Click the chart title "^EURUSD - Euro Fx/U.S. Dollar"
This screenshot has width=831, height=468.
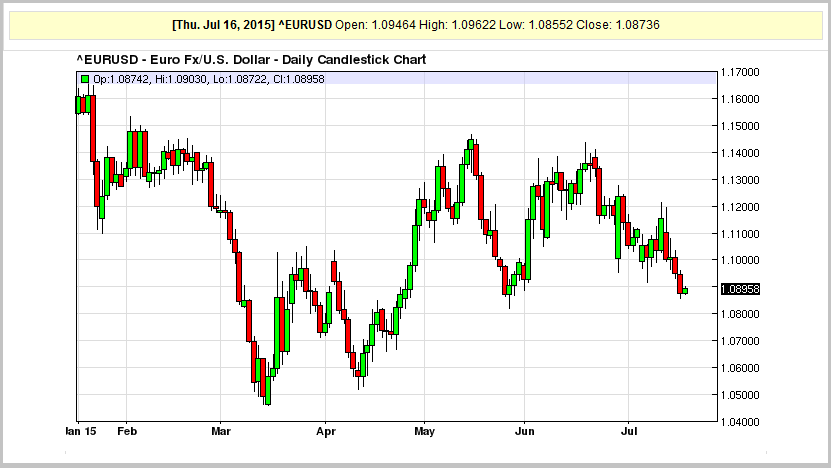(176, 59)
